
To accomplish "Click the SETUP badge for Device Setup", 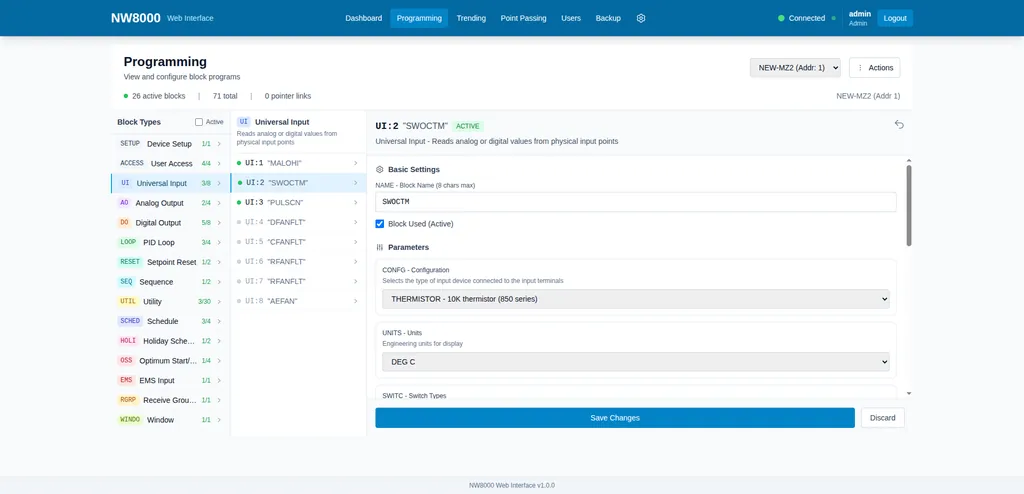I will [x=130, y=144].
